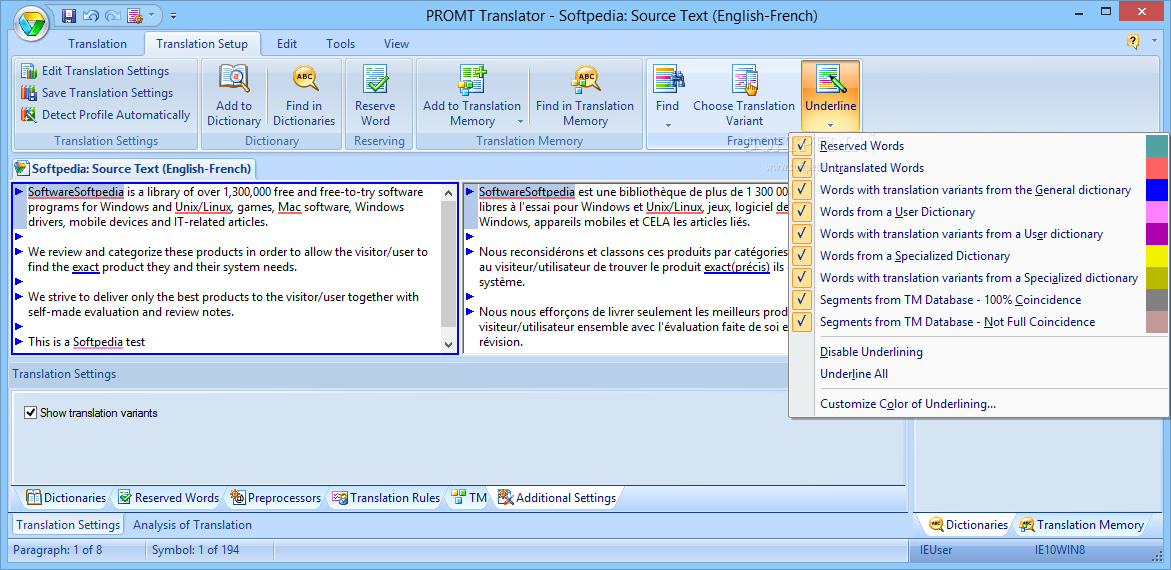
Task: Click Unix/Linux in the source text
Action: coord(203,207)
